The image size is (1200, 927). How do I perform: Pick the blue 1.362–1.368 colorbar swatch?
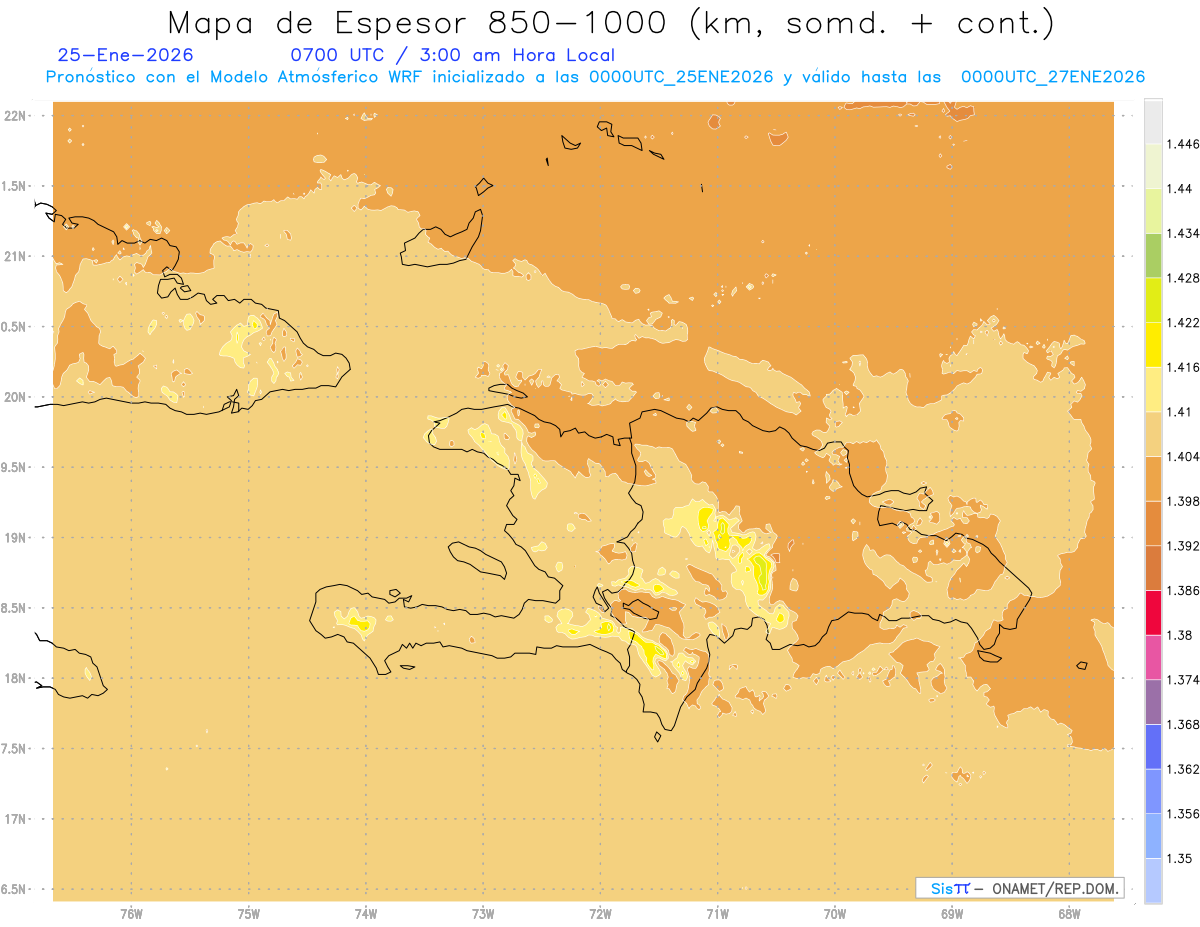click(x=1153, y=747)
